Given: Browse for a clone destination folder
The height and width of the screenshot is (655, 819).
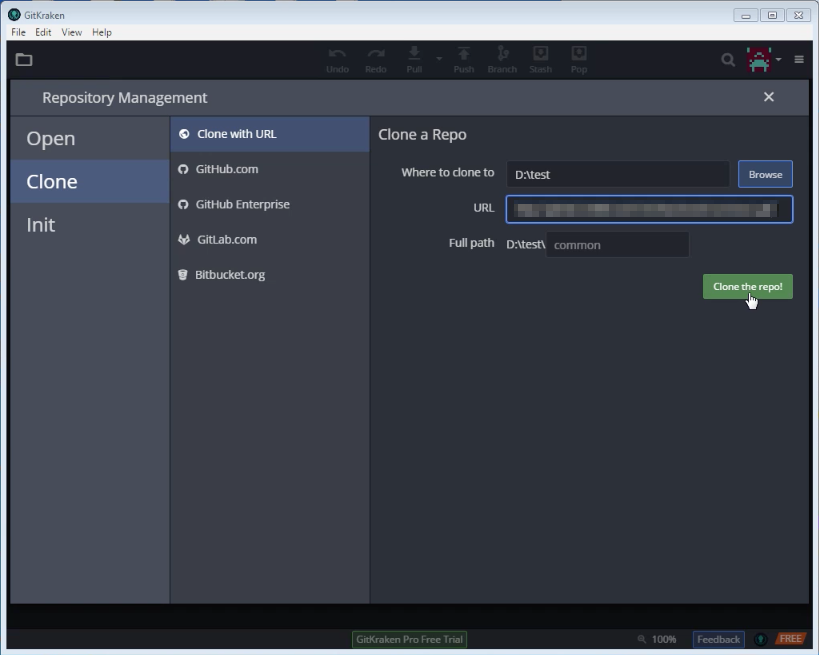Looking at the screenshot, I should [765, 174].
